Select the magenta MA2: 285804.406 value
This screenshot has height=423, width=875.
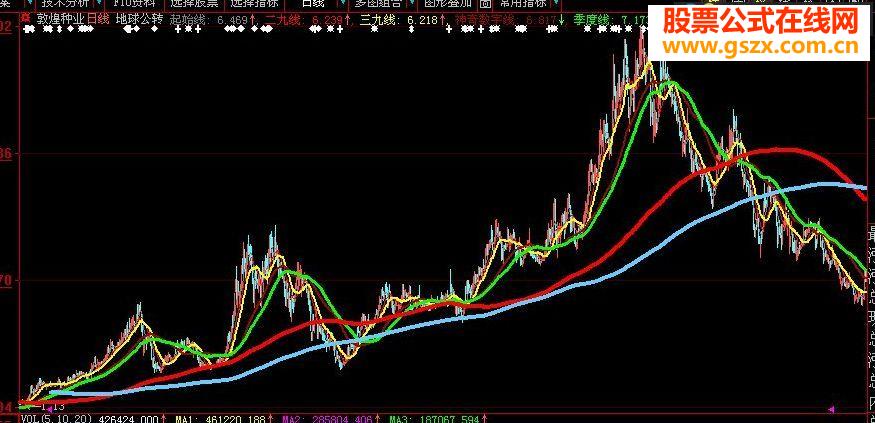pyautogui.click(x=329, y=419)
